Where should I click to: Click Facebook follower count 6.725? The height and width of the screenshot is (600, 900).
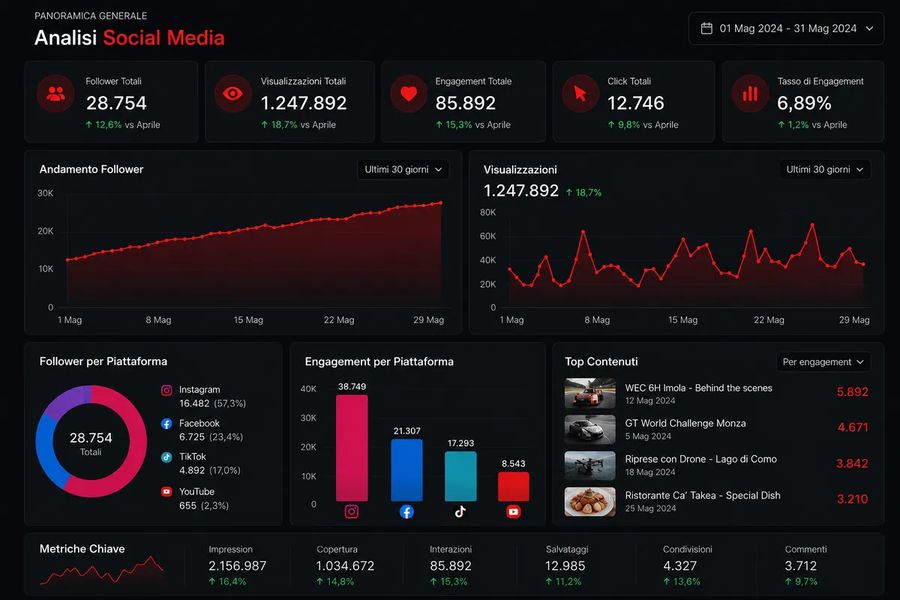(192, 437)
